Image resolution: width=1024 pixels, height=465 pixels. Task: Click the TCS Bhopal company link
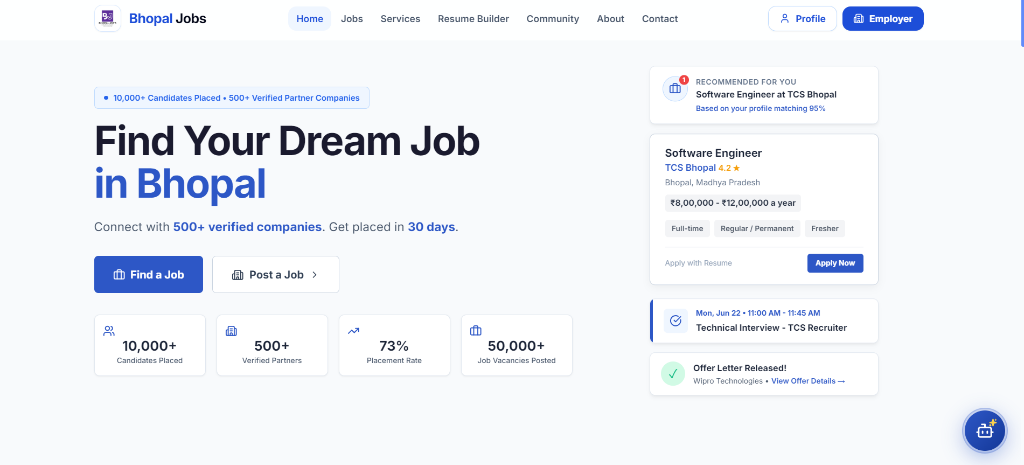tap(690, 168)
